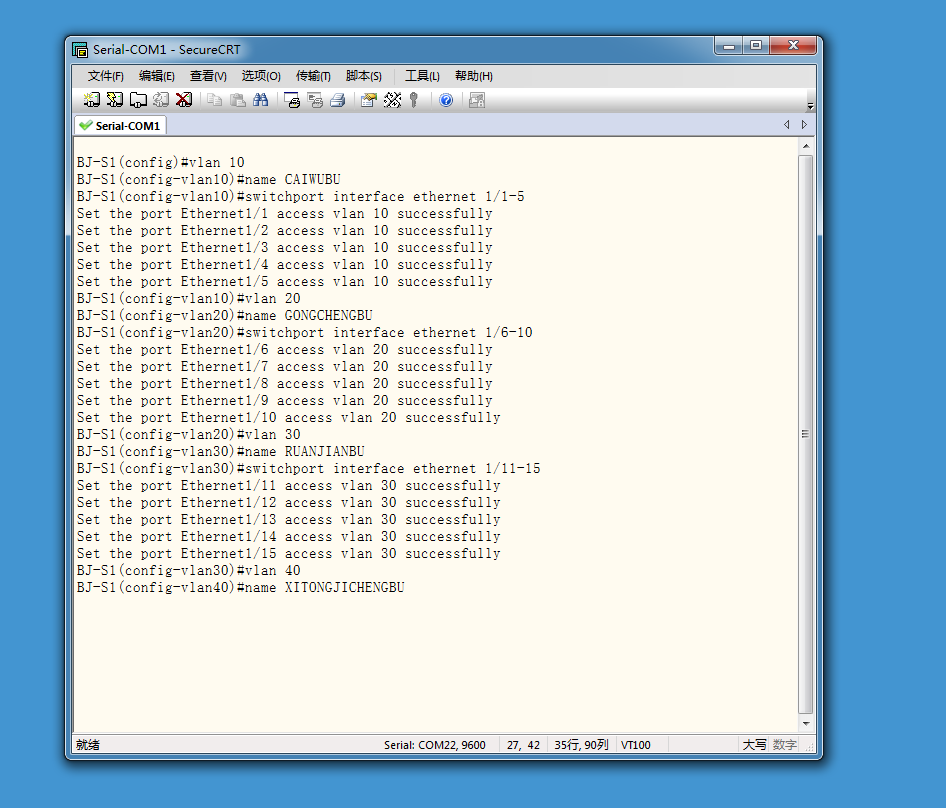Open the 帮助(H) menu

click(x=474, y=76)
